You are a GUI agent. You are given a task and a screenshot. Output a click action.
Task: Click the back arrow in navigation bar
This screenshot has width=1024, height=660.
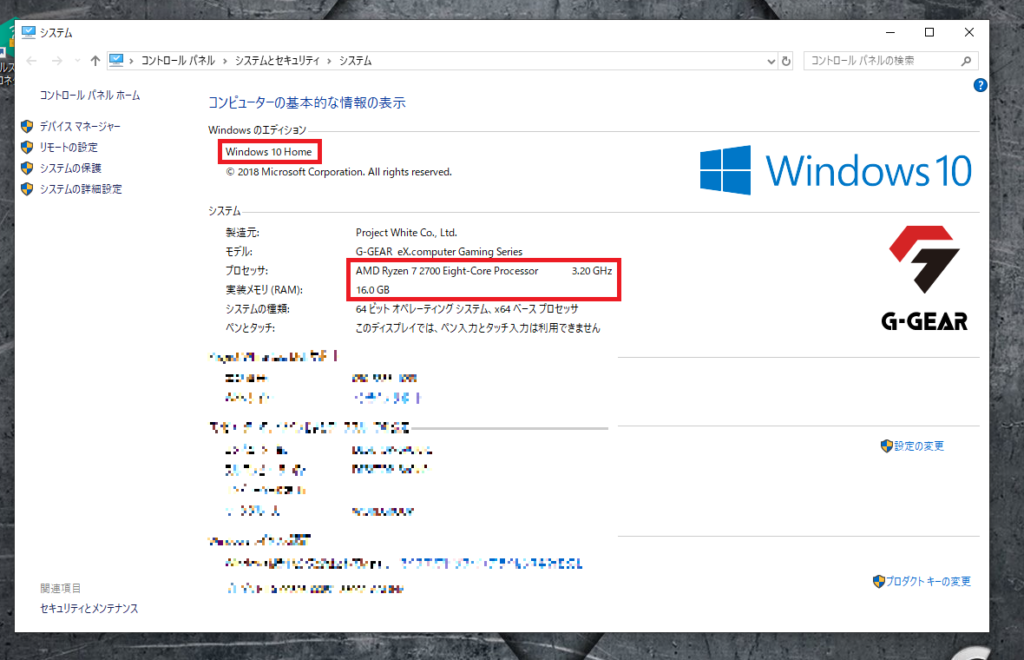(x=31, y=61)
